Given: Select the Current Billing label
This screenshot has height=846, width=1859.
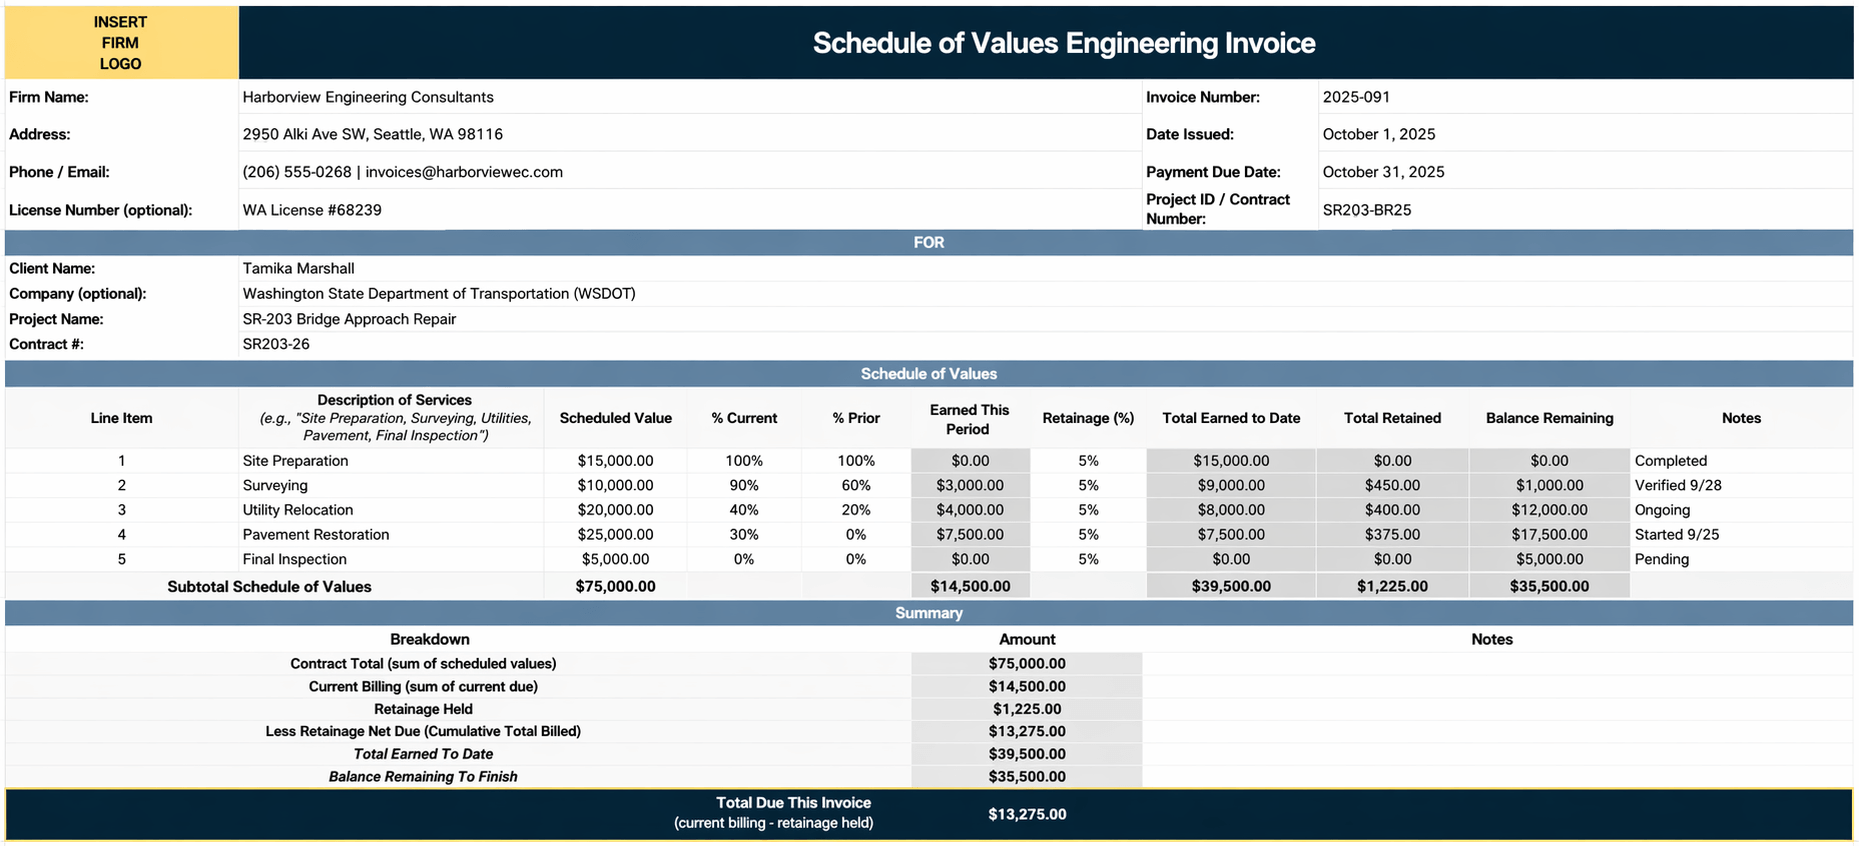Looking at the screenshot, I should click(423, 687).
